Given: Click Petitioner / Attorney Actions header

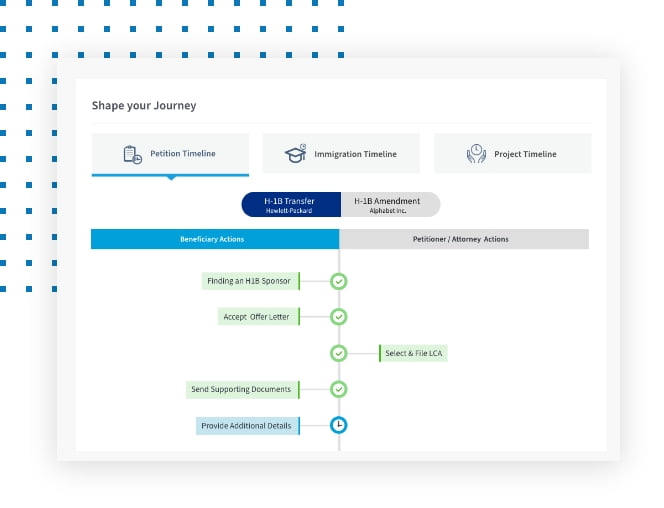Looking at the screenshot, I should (463, 240).
